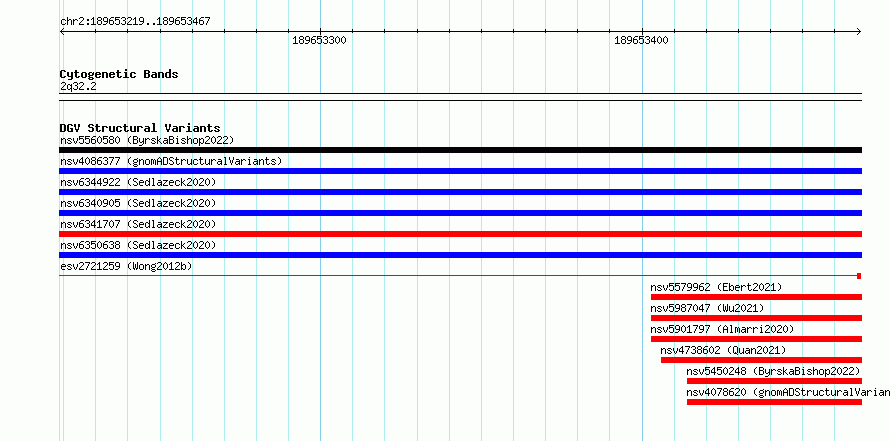Click the right arrowhead of the ruler

(859, 32)
